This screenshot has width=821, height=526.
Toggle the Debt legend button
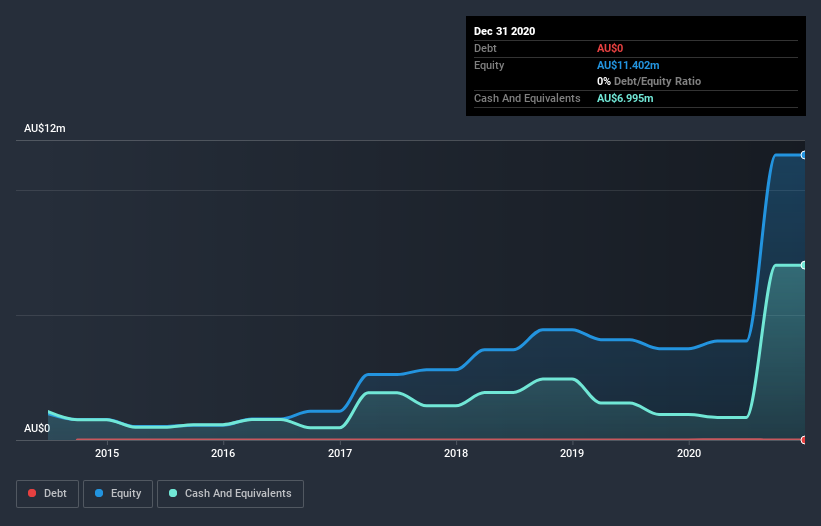tap(47, 494)
